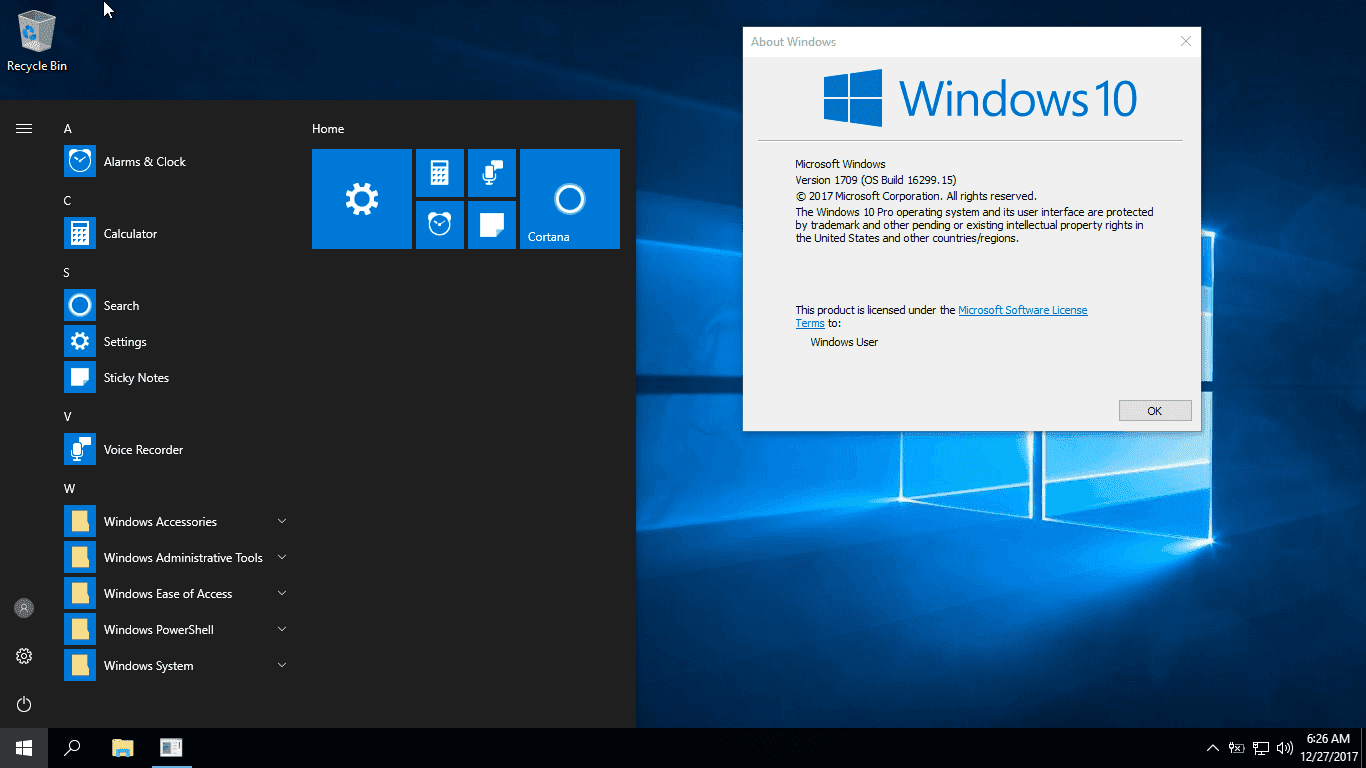This screenshot has width=1366, height=768.
Task: Expand the Windows PowerShell folder
Action: point(159,629)
